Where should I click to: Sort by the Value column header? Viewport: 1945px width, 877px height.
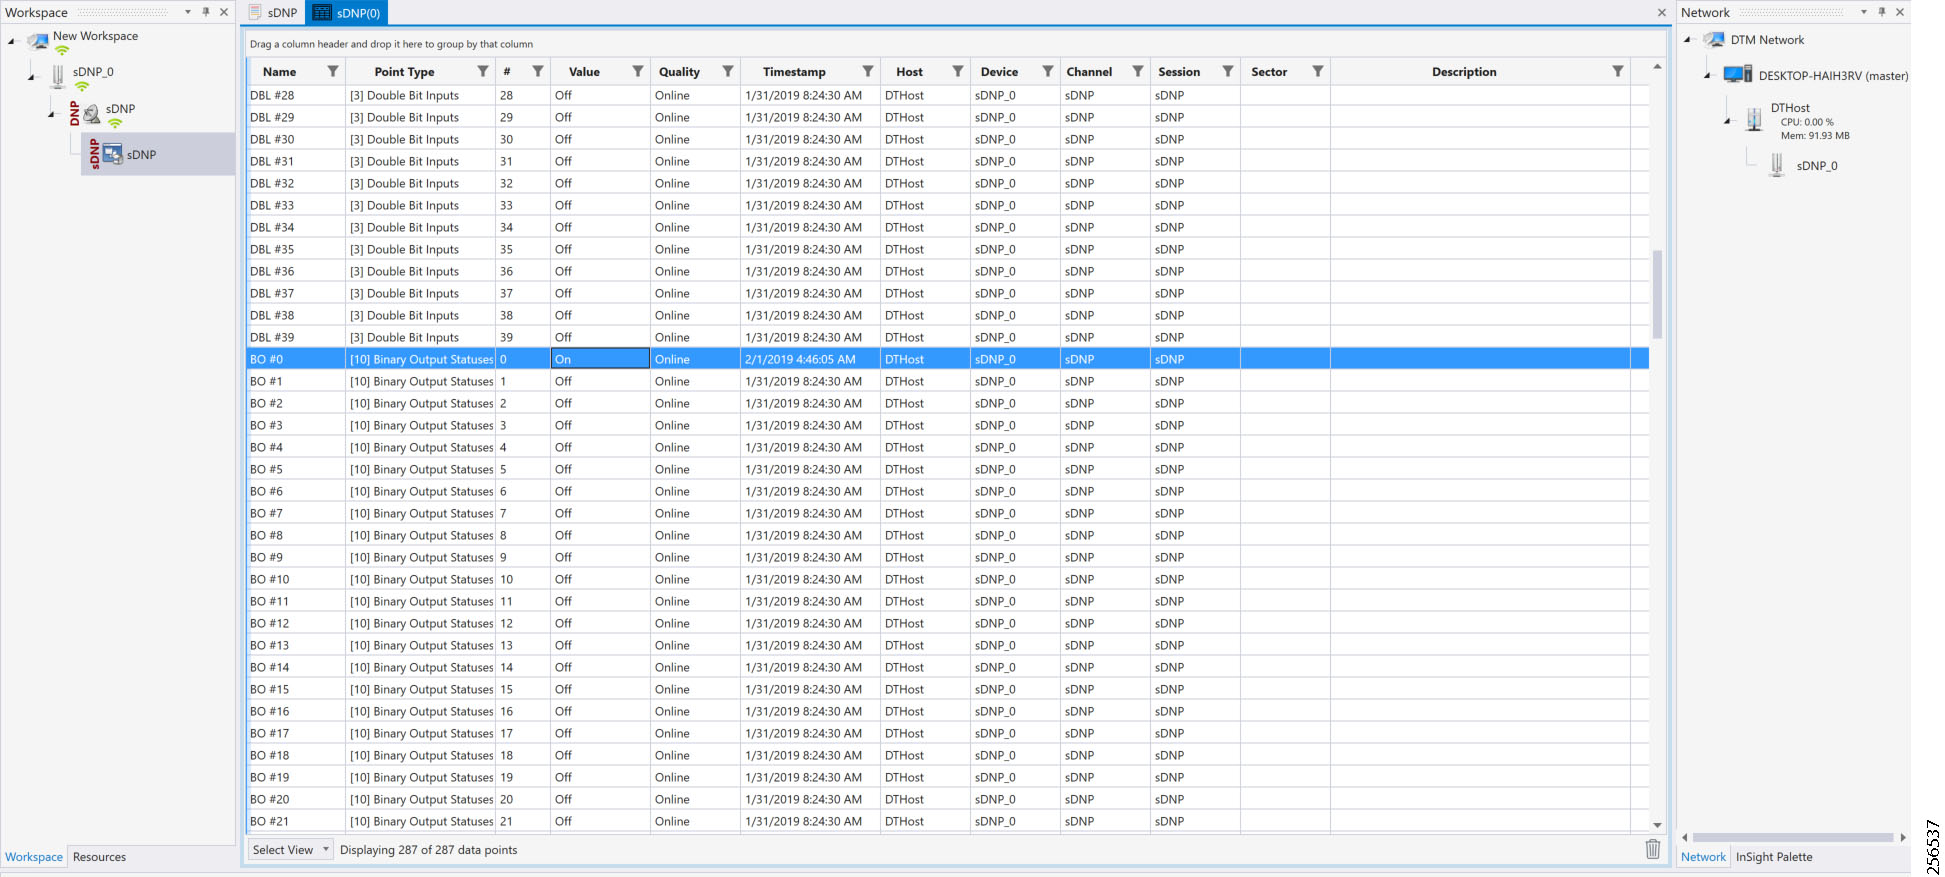(x=584, y=72)
